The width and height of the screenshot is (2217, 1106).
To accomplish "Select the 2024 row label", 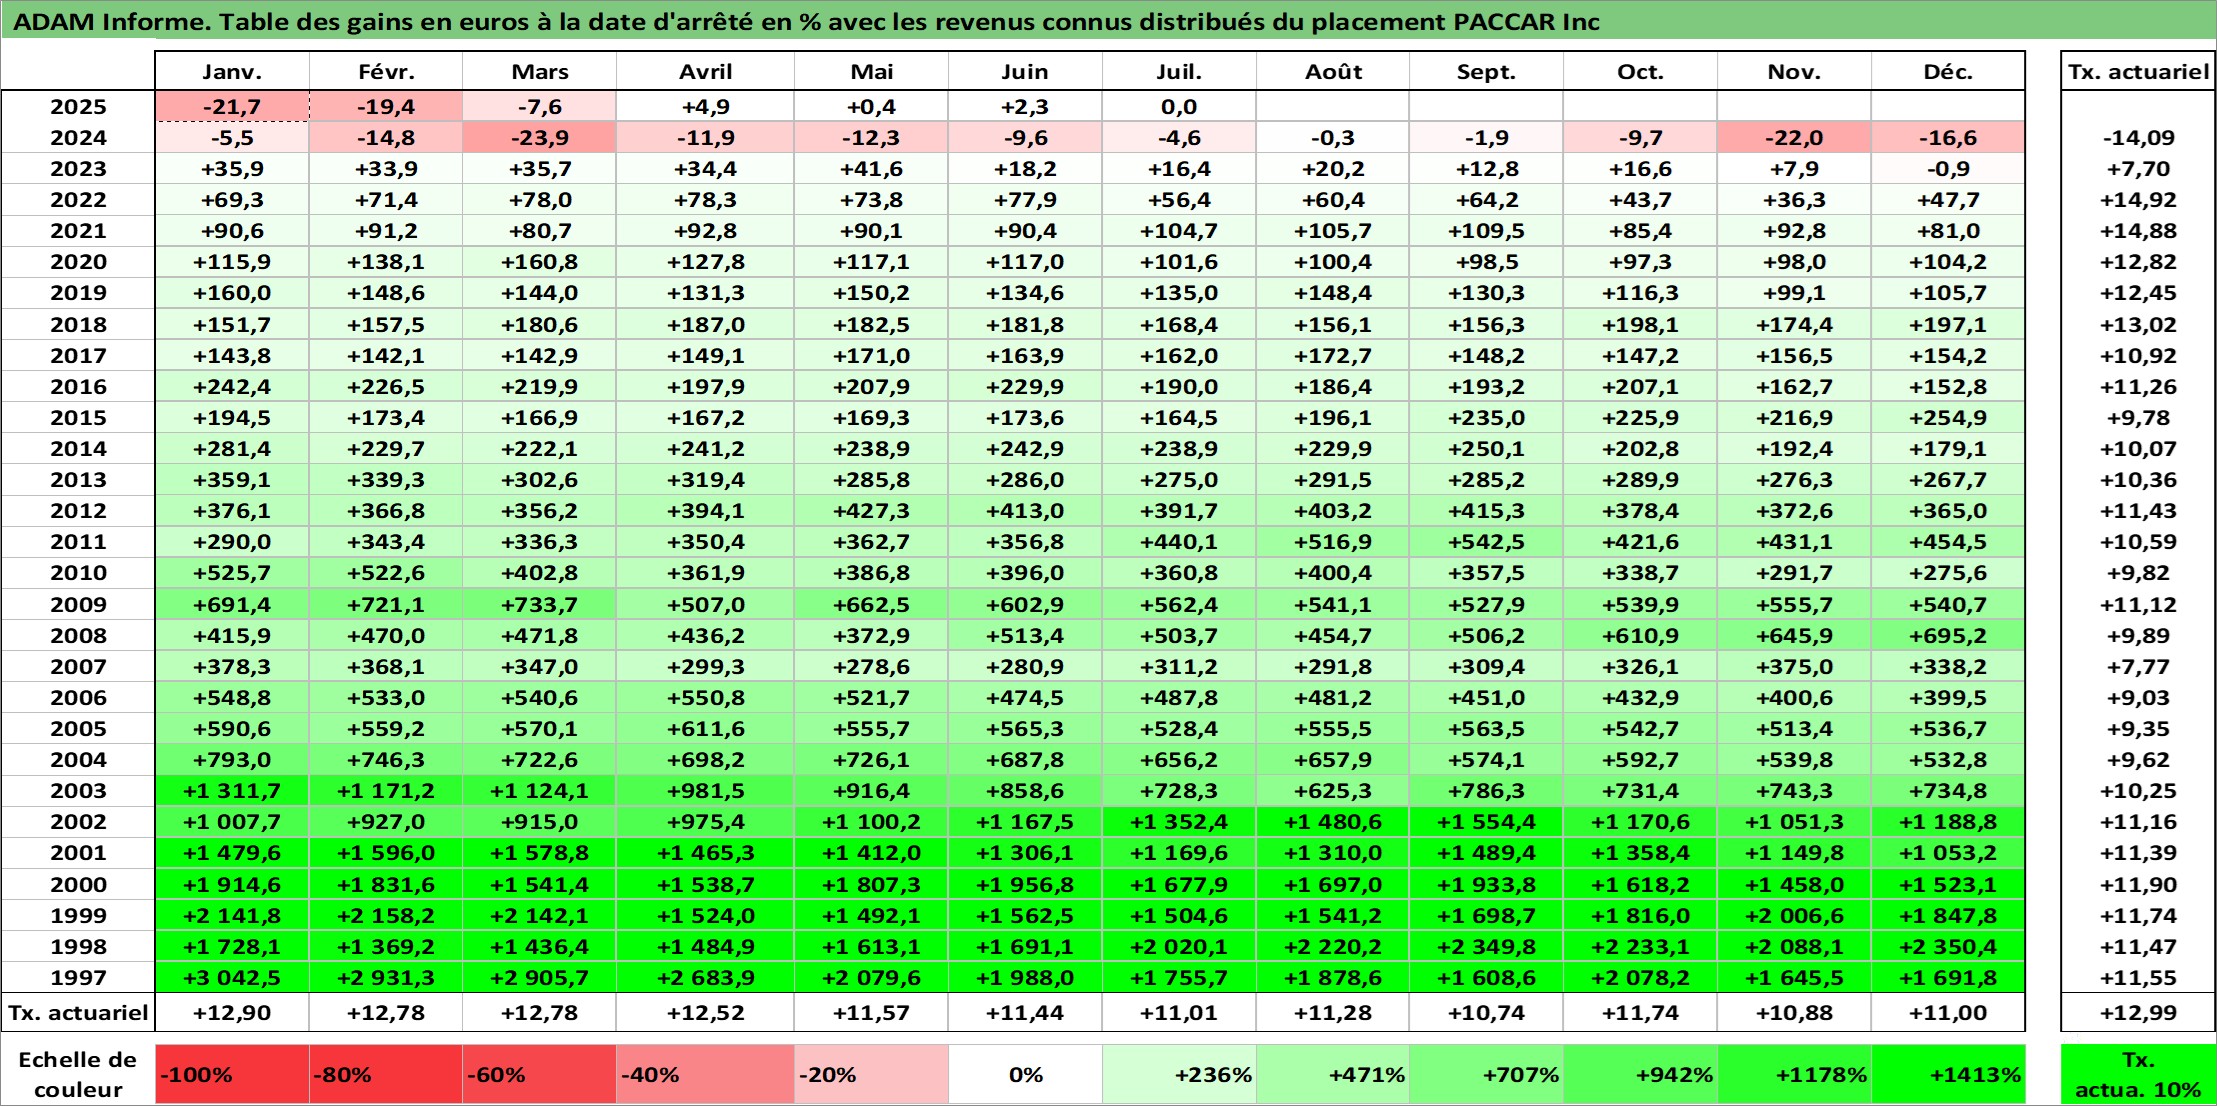I will point(78,138).
